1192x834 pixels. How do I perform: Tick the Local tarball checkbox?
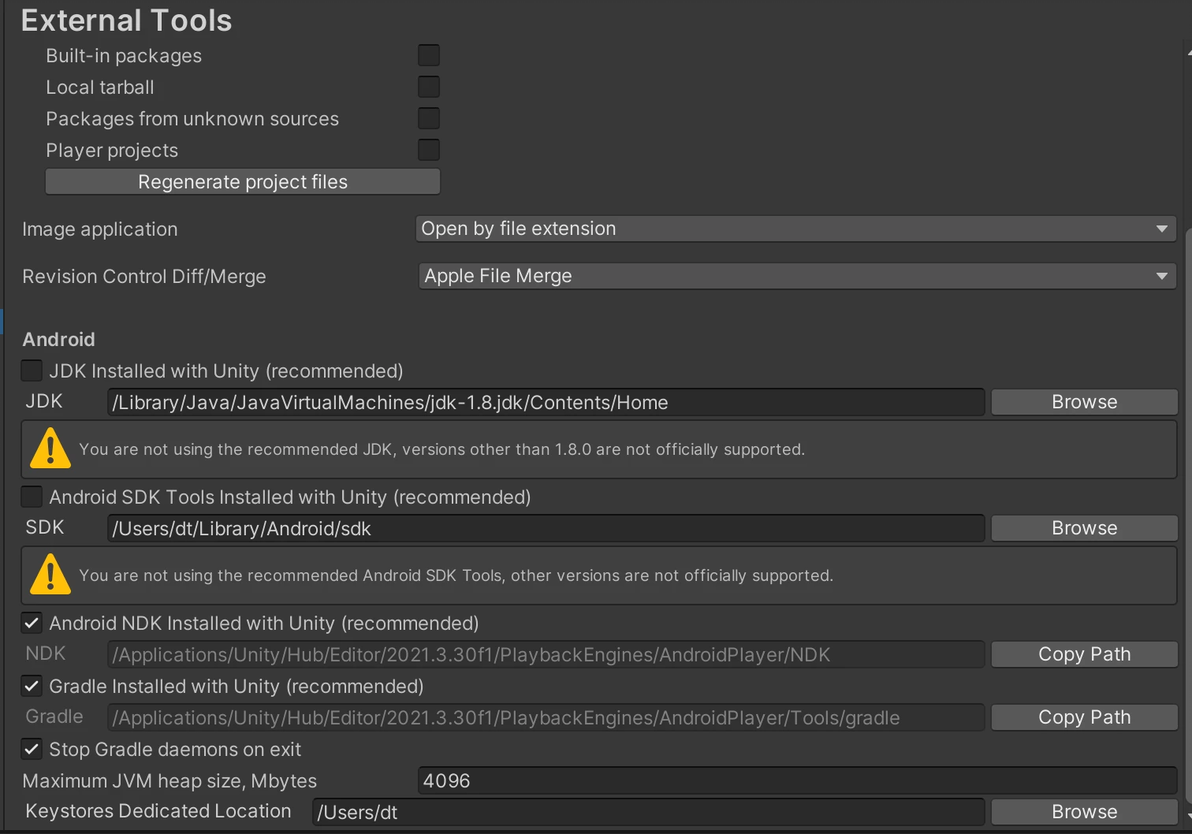(x=429, y=87)
